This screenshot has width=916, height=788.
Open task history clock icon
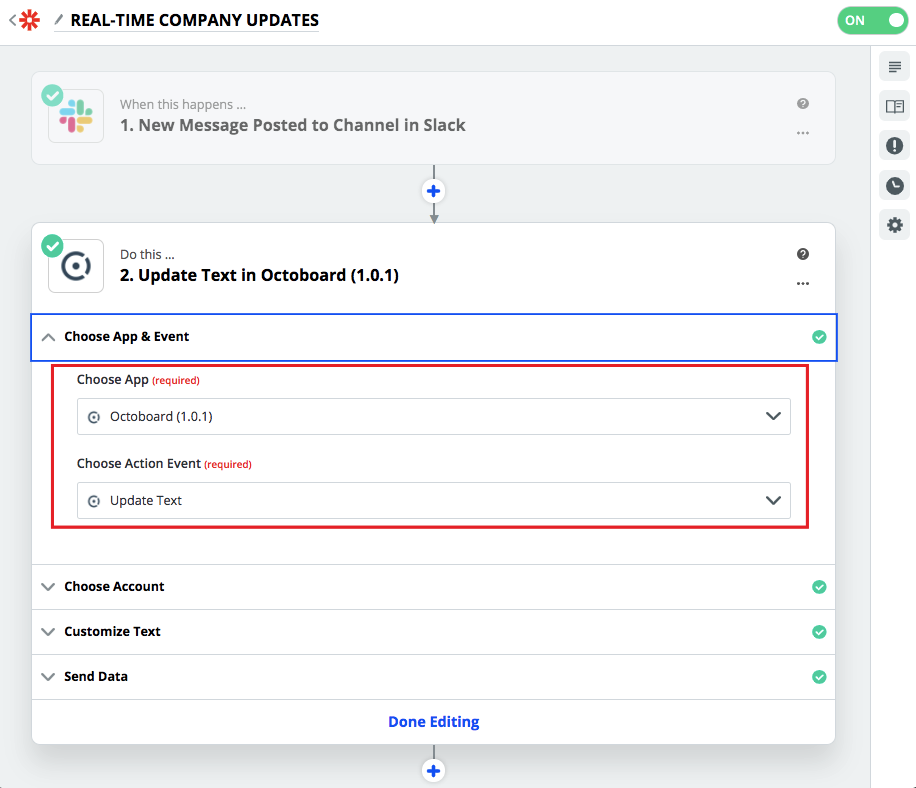click(x=894, y=186)
